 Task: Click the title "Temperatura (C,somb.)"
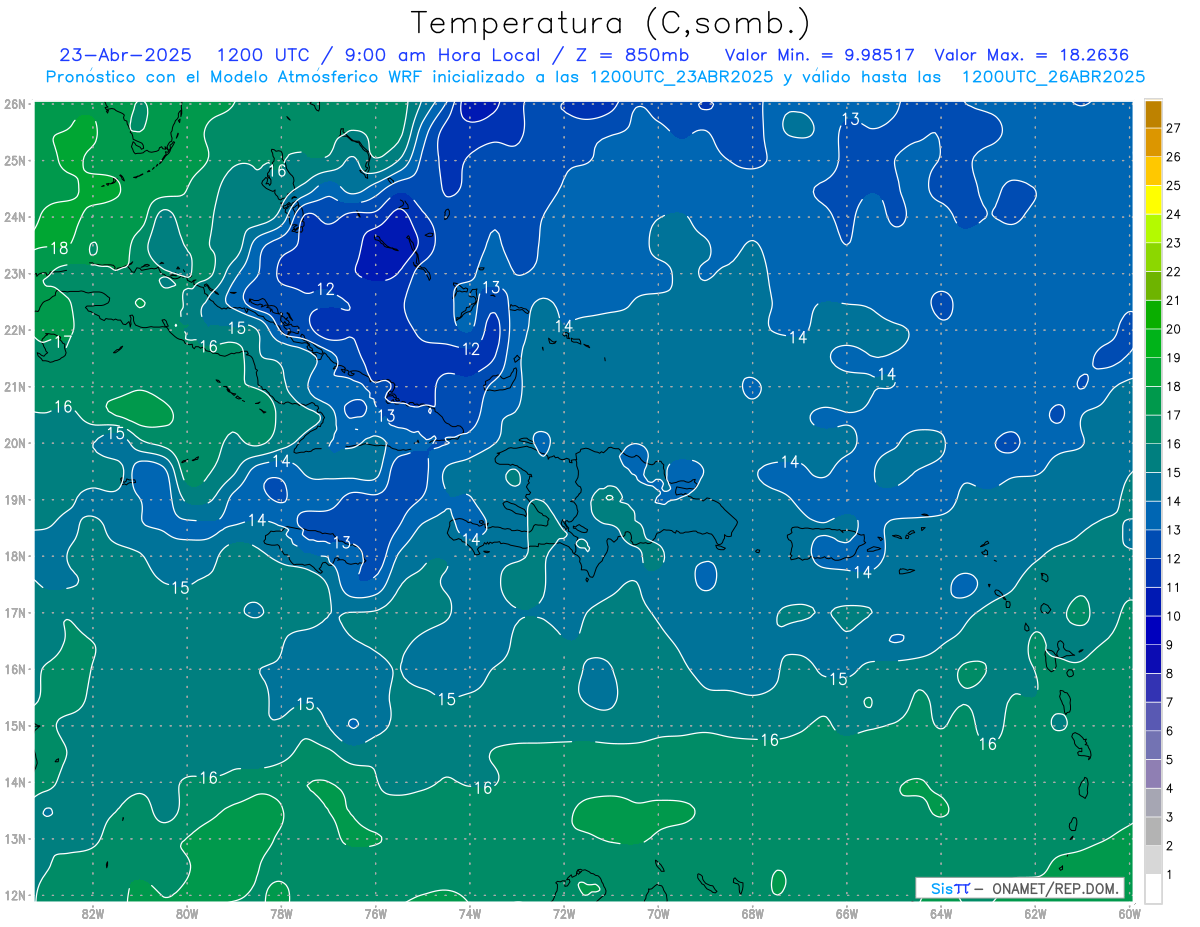tap(611, 23)
